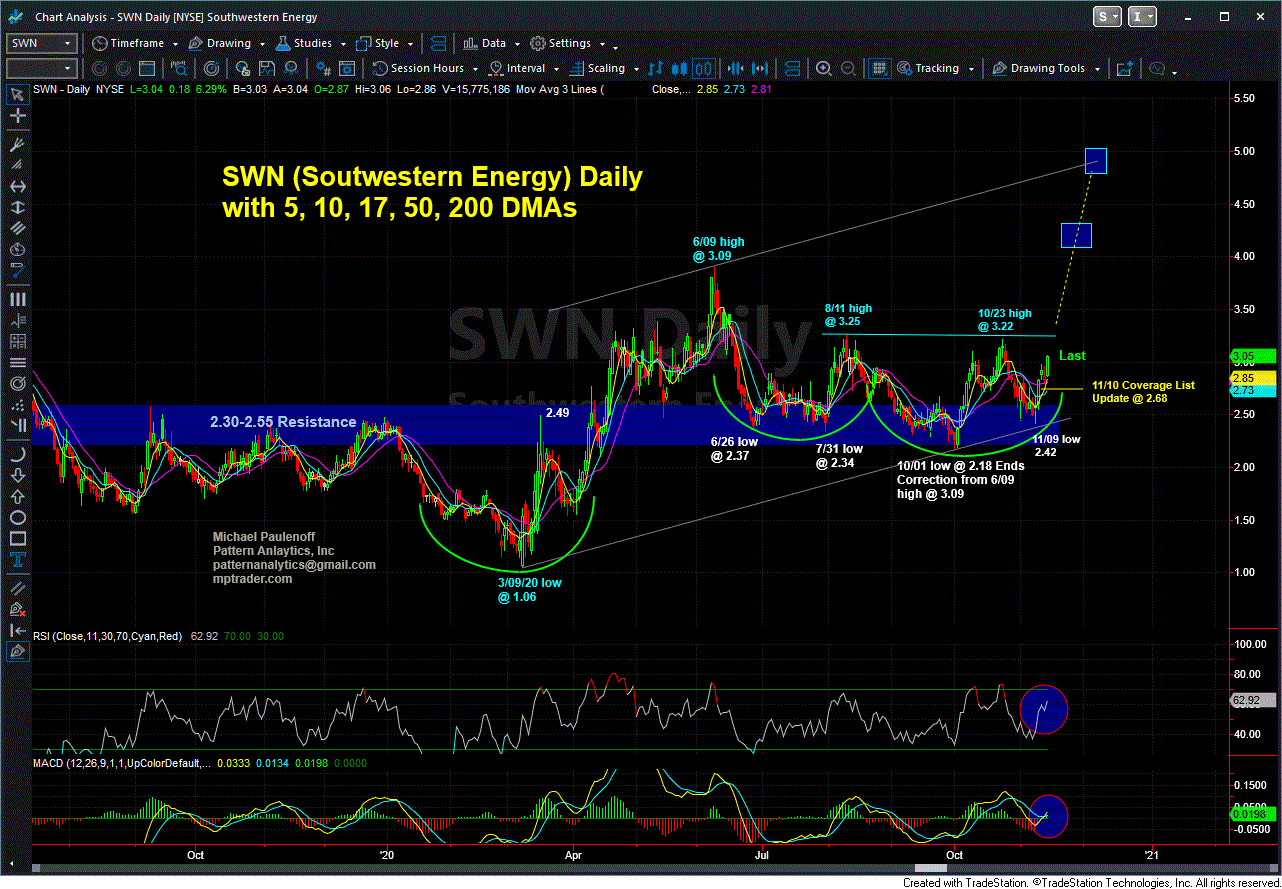
Task: Toggle the drawing toolbar pencil button at sidebar bottom
Action: [x=17, y=652]
